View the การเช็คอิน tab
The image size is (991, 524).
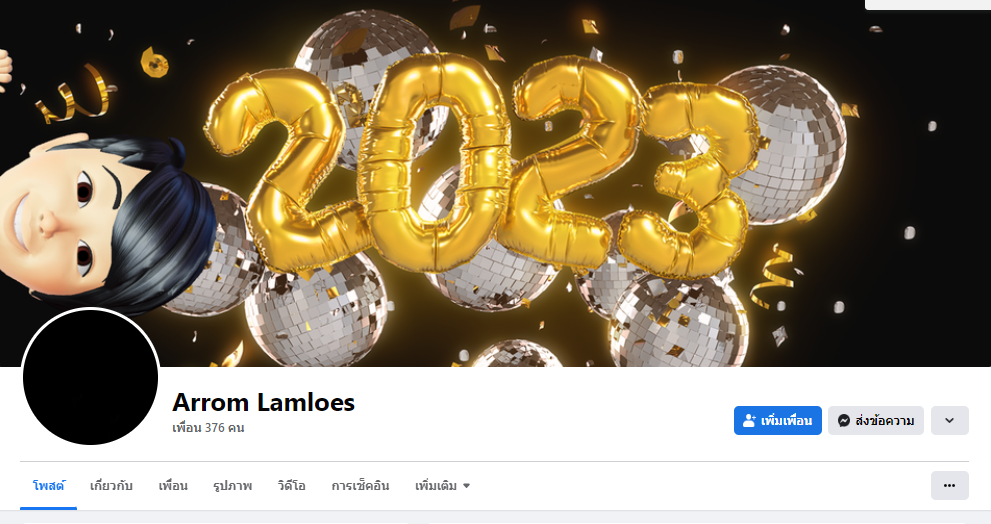click(360, 486)
